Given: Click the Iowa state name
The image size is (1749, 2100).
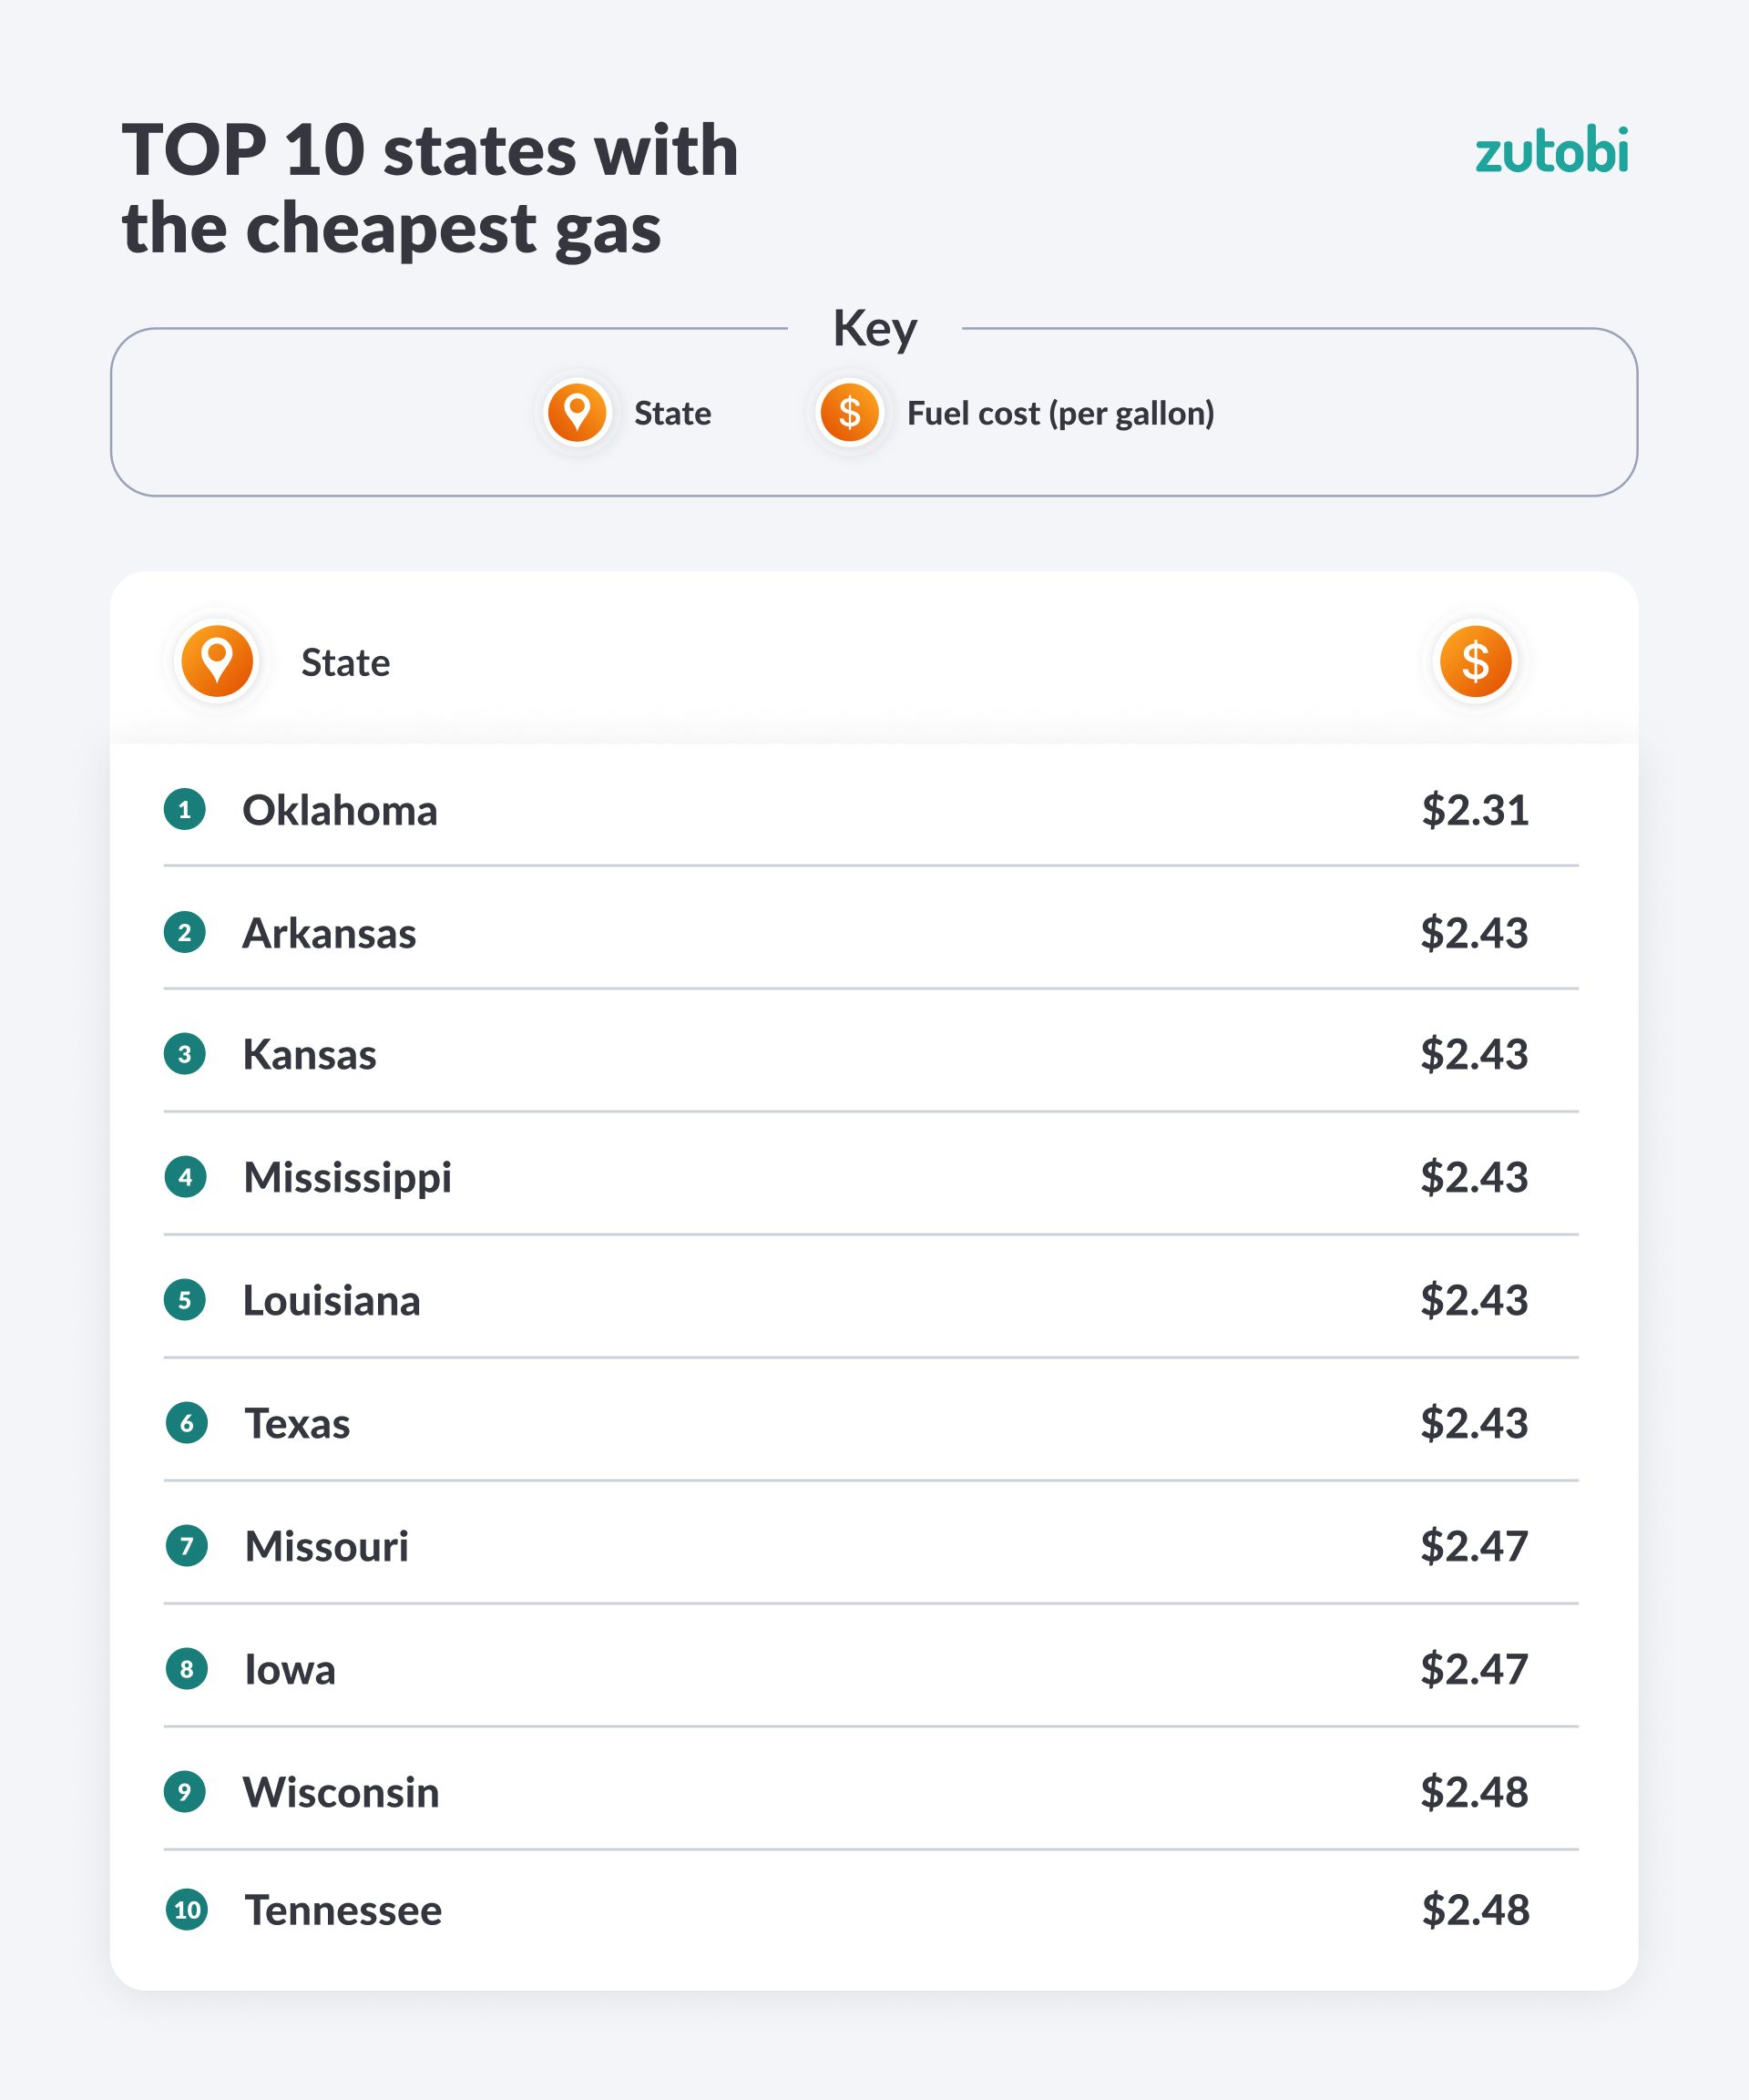Looking at the screenshot, I should (x=290, y=1669).
